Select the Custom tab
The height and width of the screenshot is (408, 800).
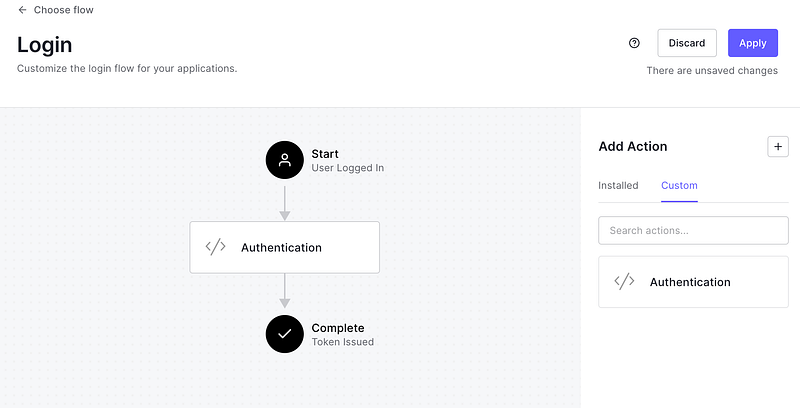click(679, 185)
